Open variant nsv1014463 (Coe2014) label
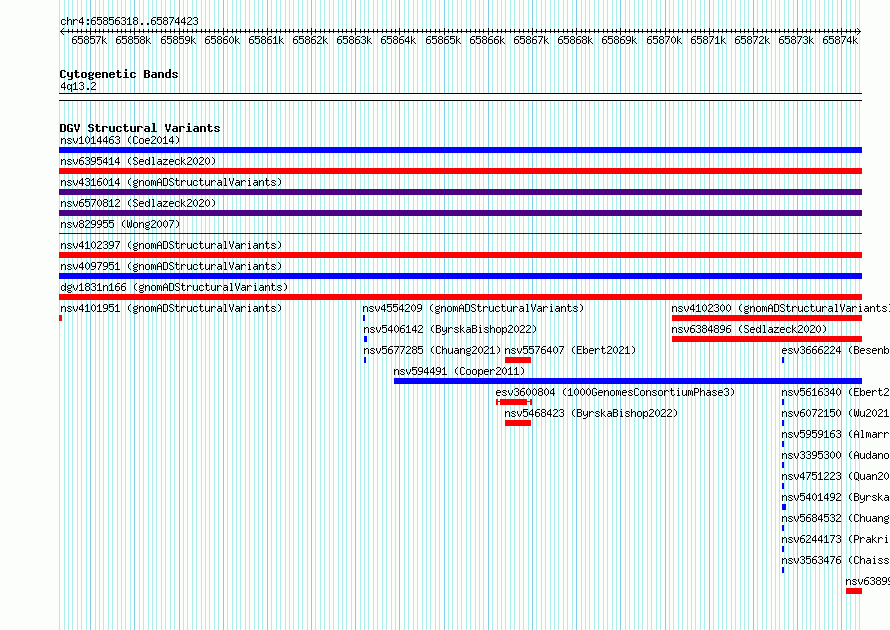Screen dimensions: 890x630 [x=120, y=140]
